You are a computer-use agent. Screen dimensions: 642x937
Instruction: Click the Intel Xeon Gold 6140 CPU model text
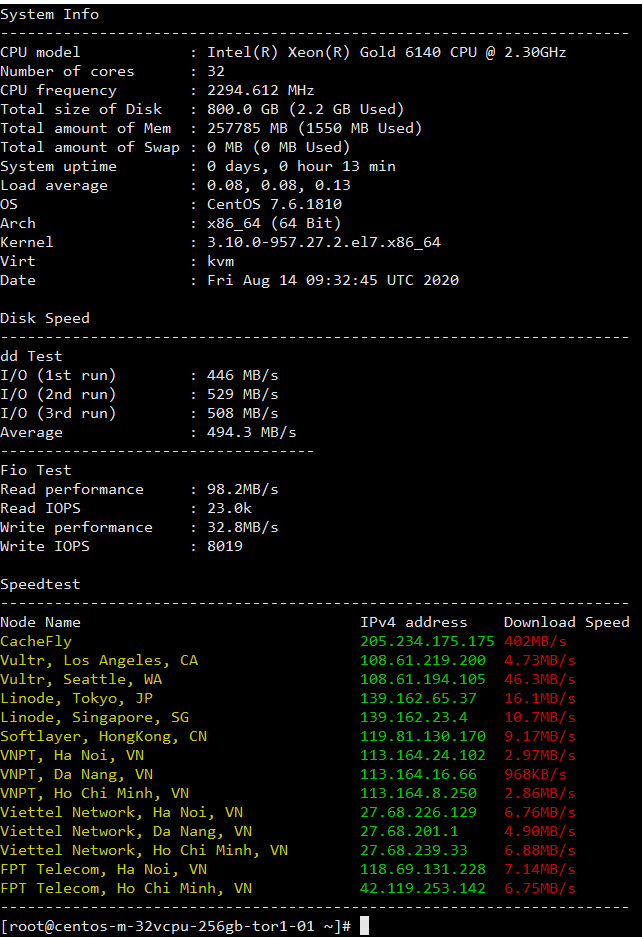click(x=387, y=52)
